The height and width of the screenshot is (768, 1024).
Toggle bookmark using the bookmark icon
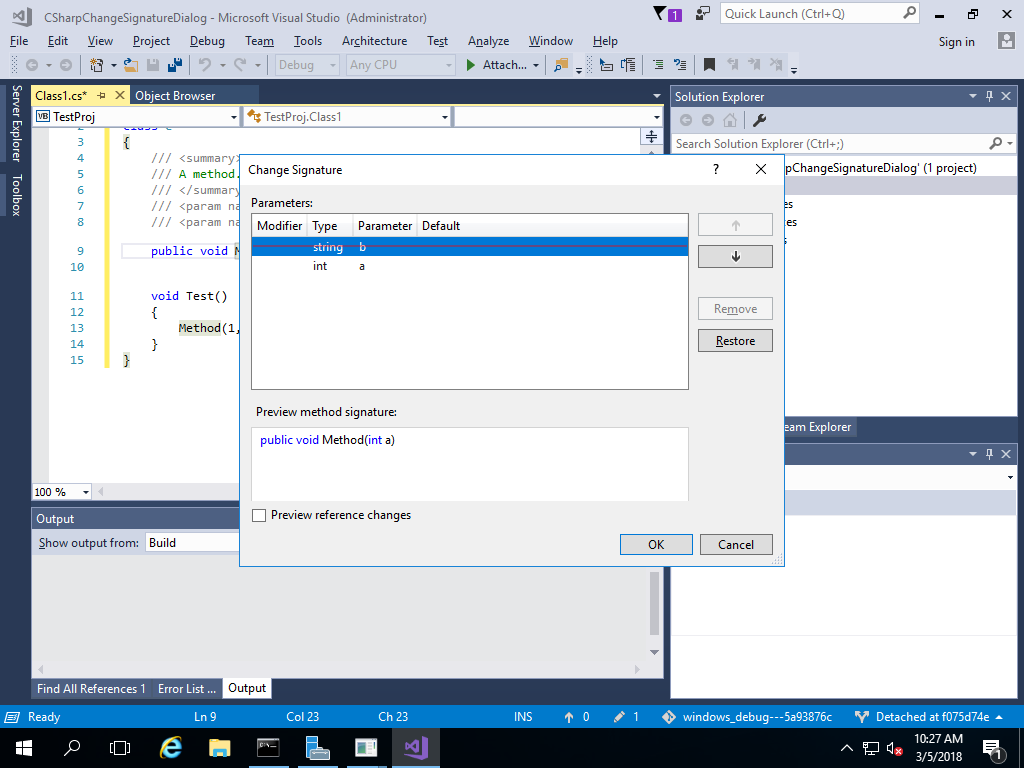709,65
